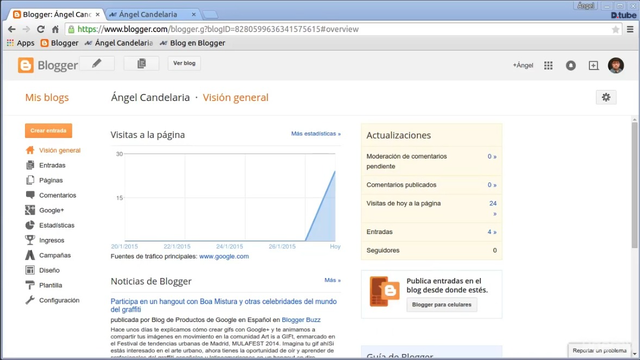The image size is (640, 360).
Task: Open a new browser tab
Action: (x=210, y=15)
